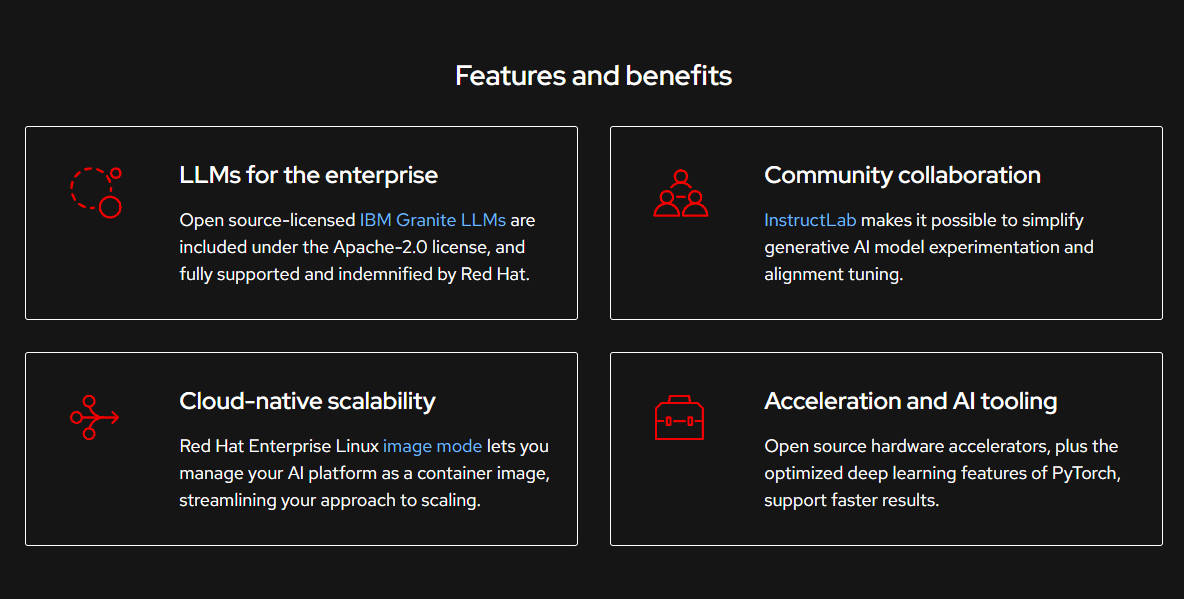
Task: Click the Cloud-native scalability card
Action: pyautogui.click(x=301, y=448)
